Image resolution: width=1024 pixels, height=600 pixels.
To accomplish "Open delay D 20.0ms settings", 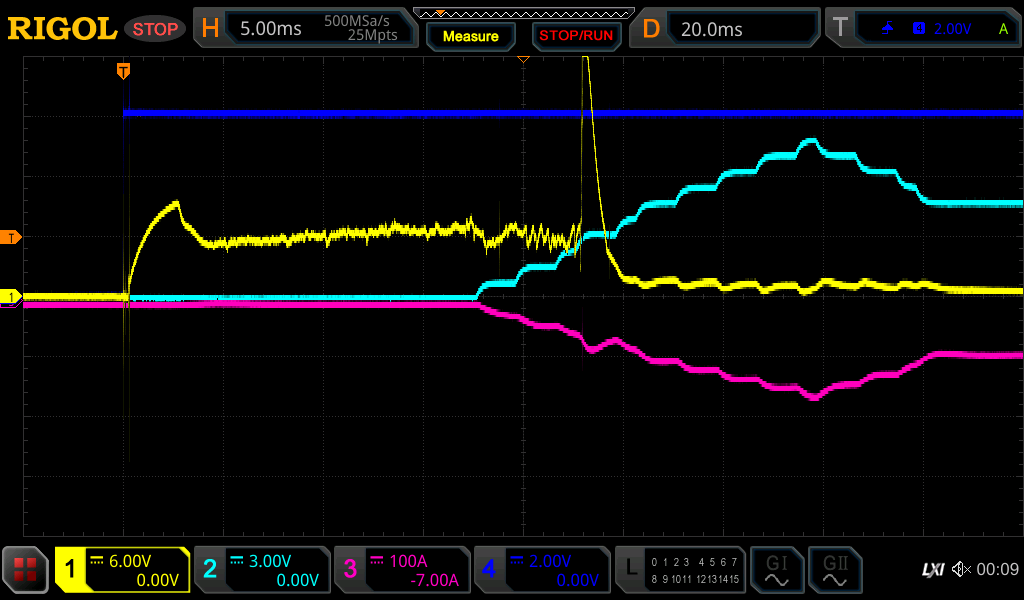I will [x=725, y=29].
